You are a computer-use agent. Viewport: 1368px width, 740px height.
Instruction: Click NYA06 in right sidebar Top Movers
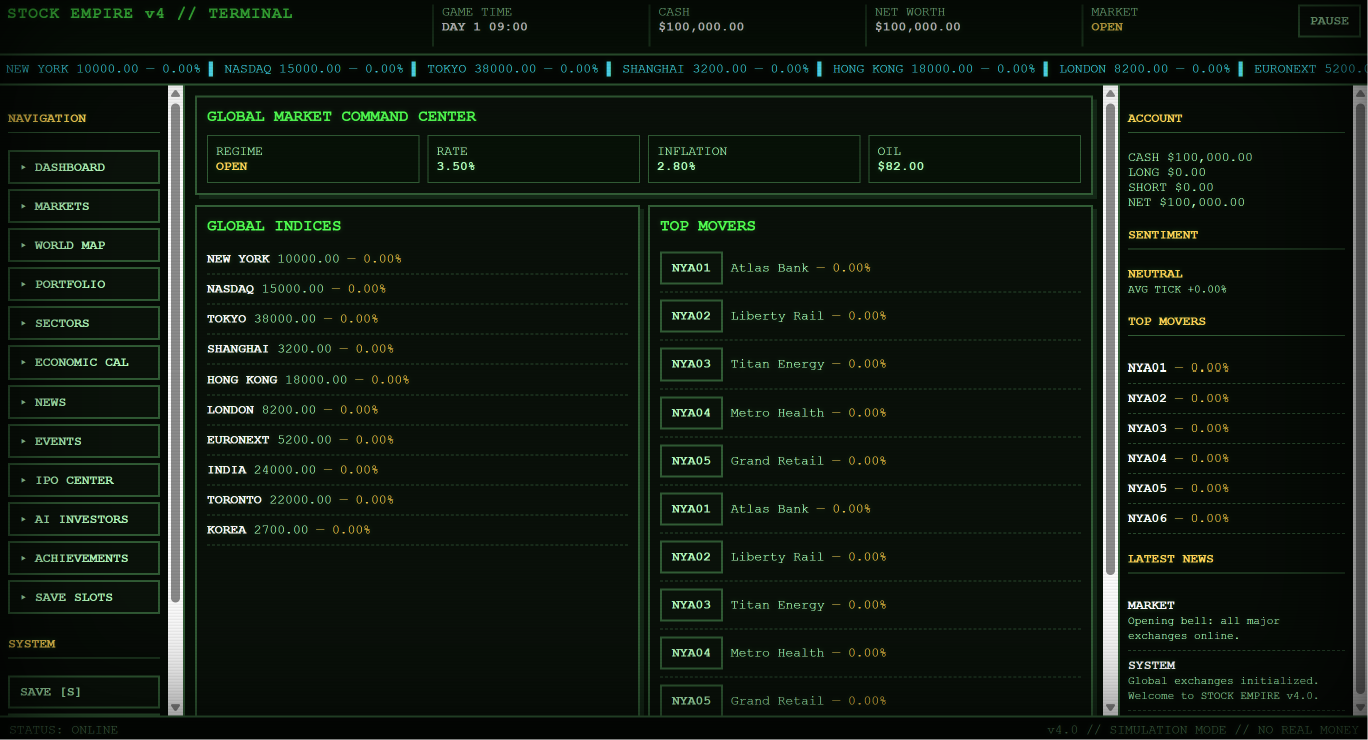[1236, 518]
